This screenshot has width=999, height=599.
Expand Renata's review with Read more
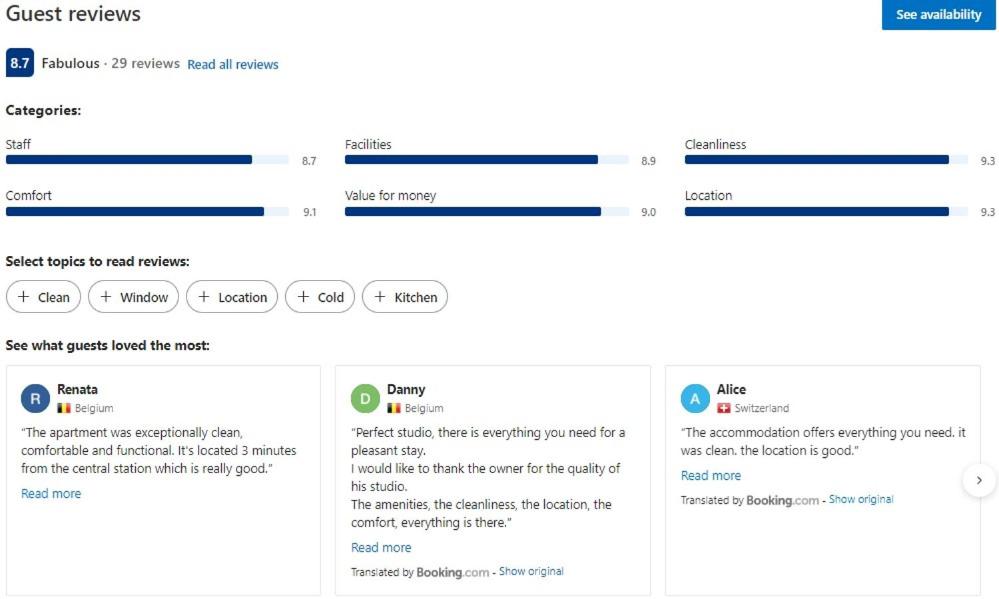point(51,493)
